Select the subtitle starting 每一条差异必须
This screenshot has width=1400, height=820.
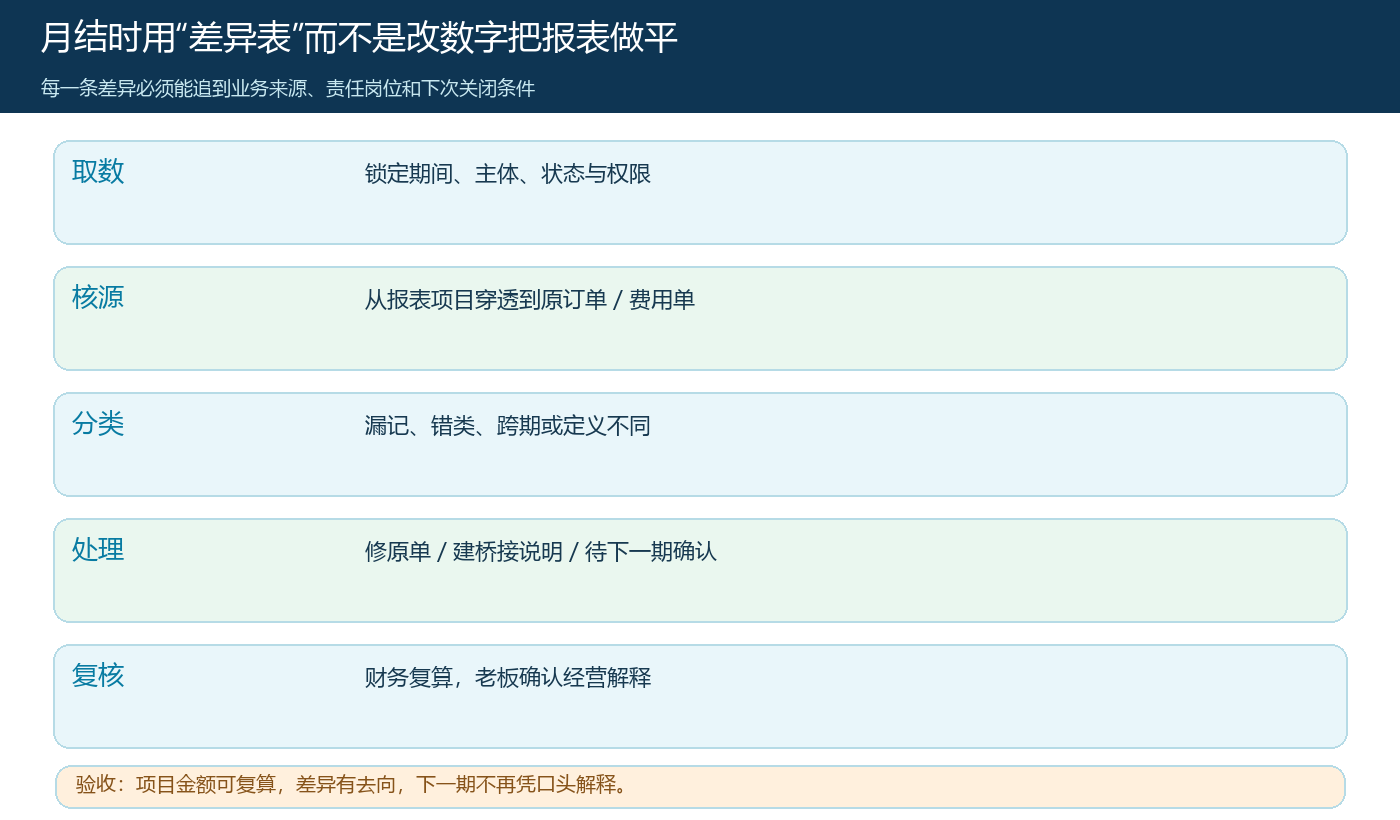288,88
